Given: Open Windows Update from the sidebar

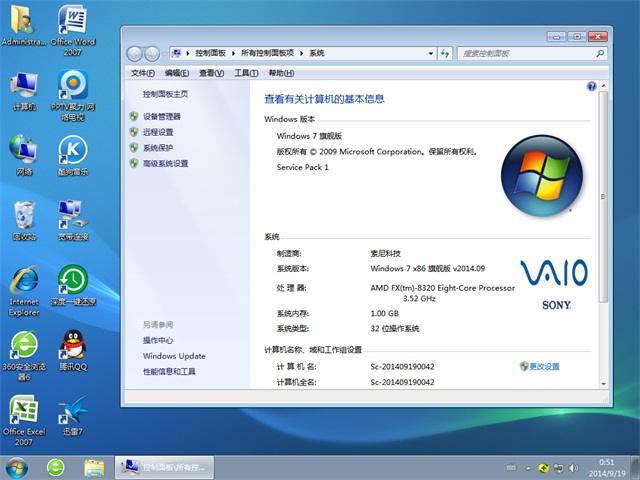Looking at the screenshot, I should click(173, 356).
